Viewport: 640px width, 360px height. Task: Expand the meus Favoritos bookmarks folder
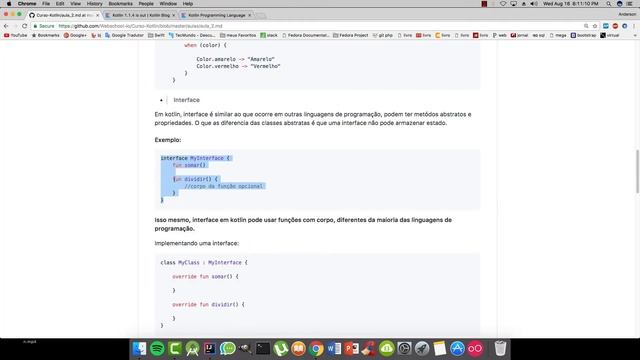[x=238, y=36]
